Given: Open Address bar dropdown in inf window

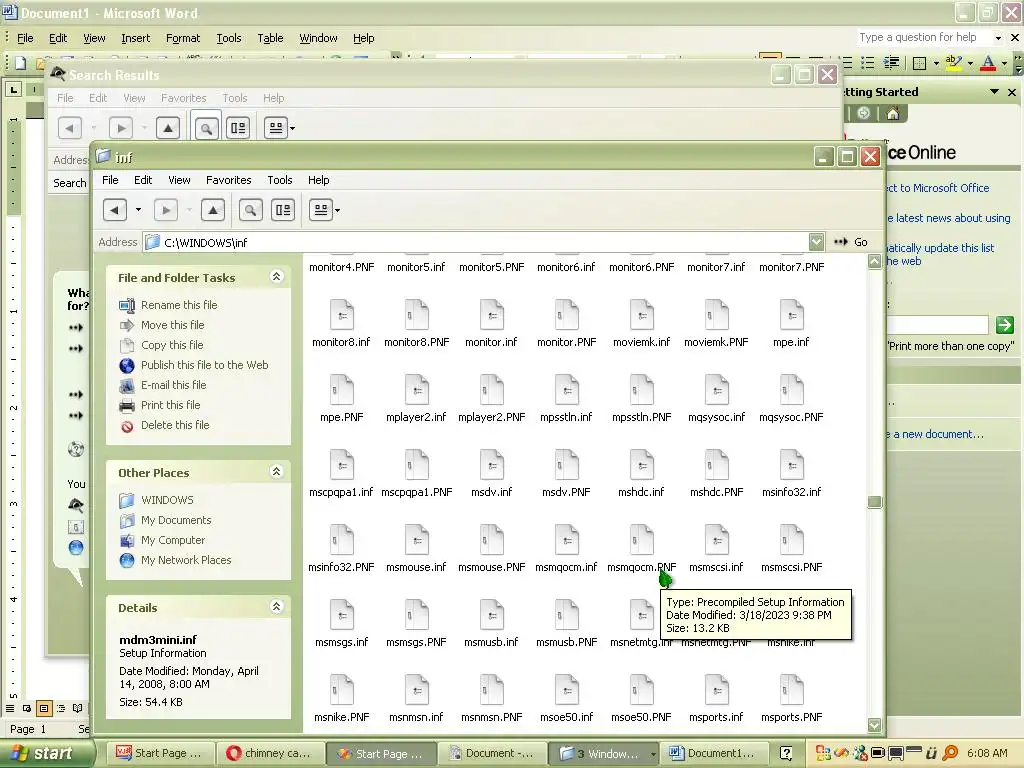Looking at the screenshot, I should coord(816,242).
